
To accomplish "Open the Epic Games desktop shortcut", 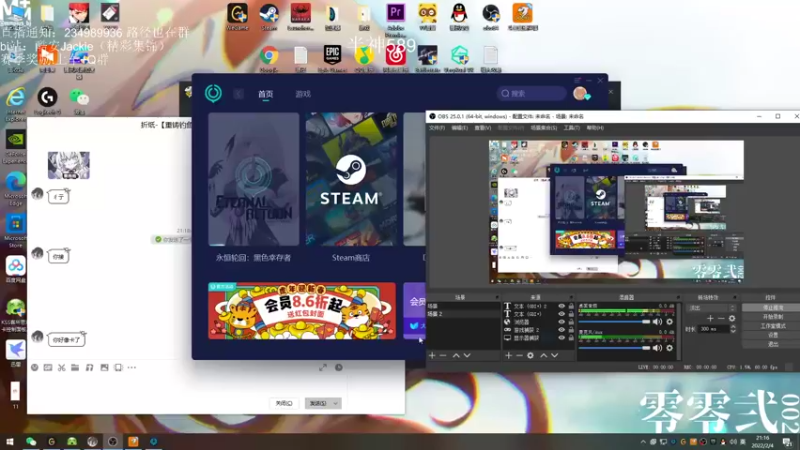I will (x=332, y=55).
